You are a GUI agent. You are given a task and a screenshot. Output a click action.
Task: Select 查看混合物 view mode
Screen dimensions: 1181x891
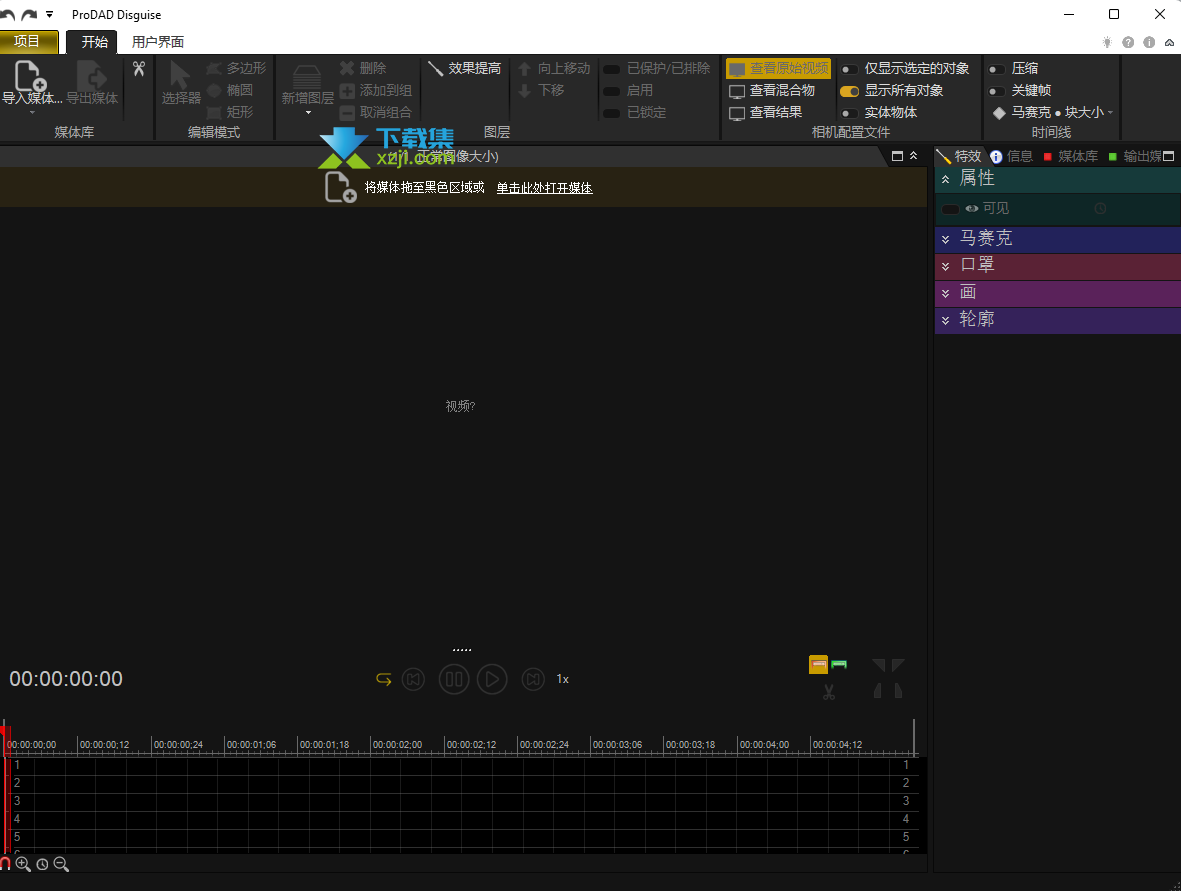pyautogui.click(x=772, y=90)
